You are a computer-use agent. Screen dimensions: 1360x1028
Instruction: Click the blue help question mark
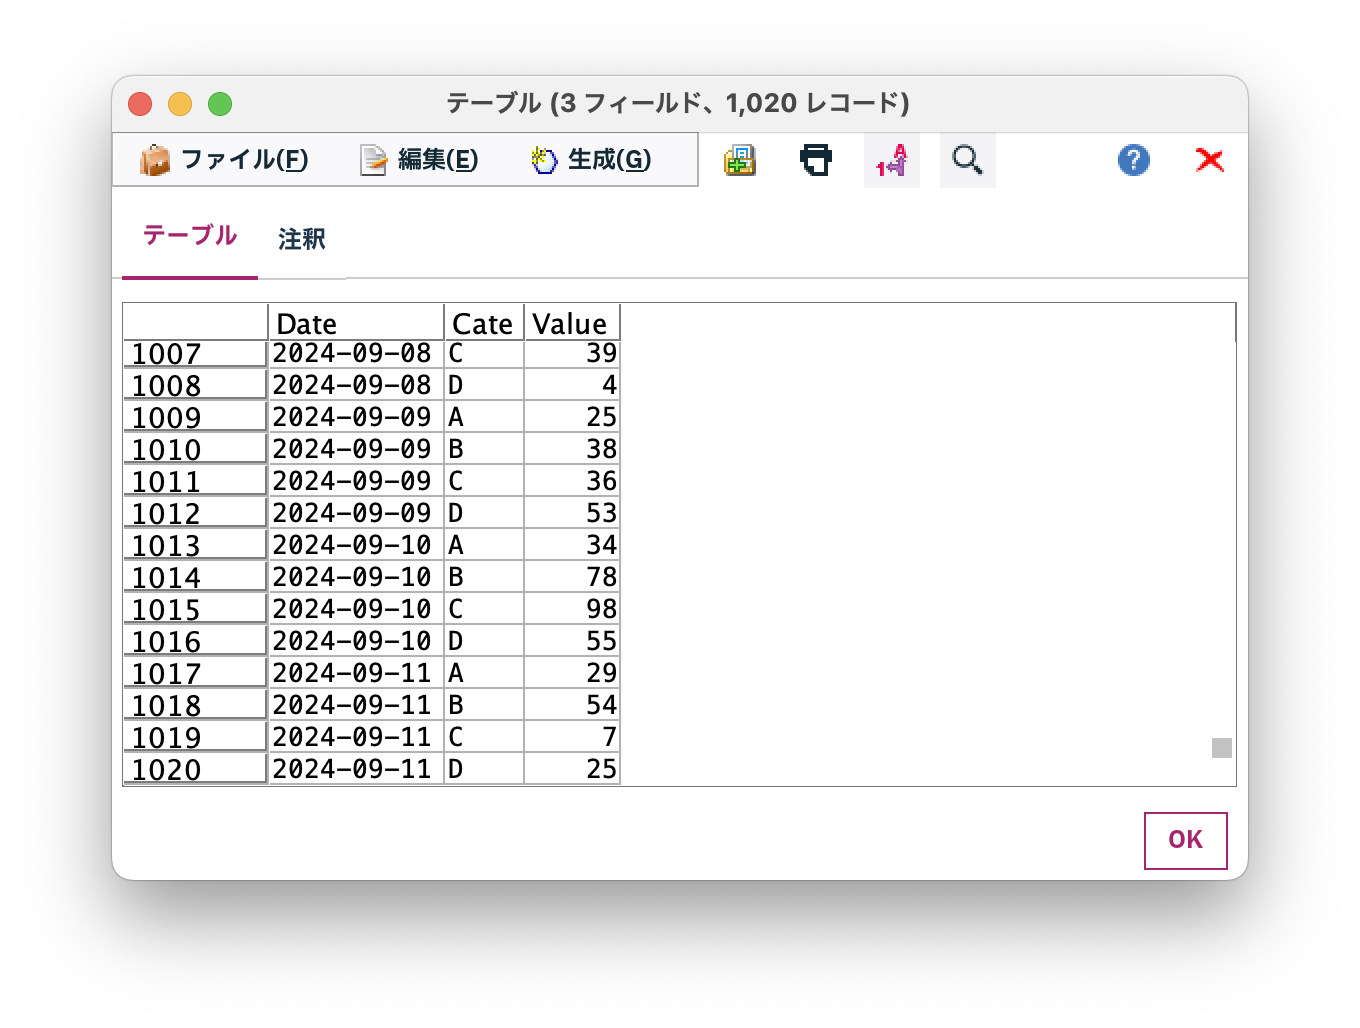tap(1133, 160)
